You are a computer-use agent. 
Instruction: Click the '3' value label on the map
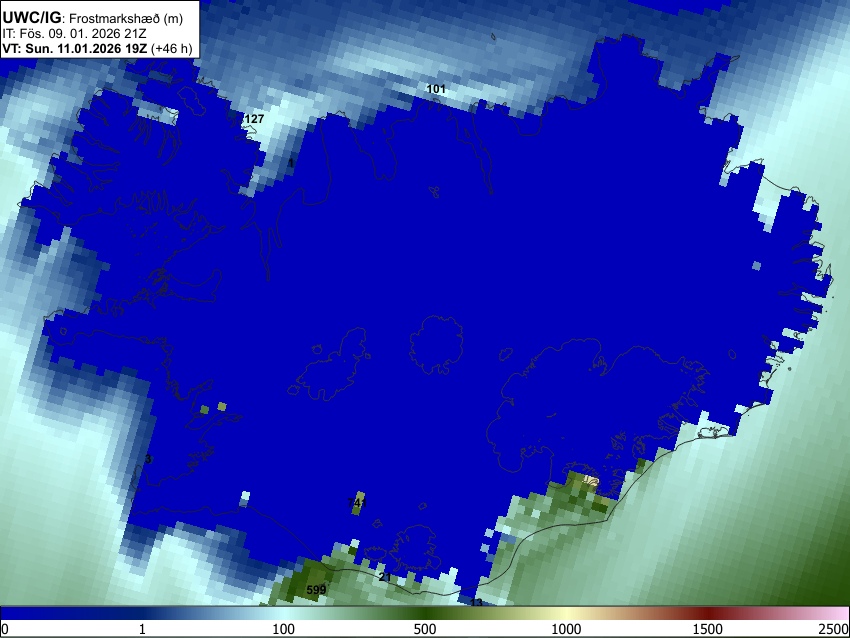click(x=148, y=459)
